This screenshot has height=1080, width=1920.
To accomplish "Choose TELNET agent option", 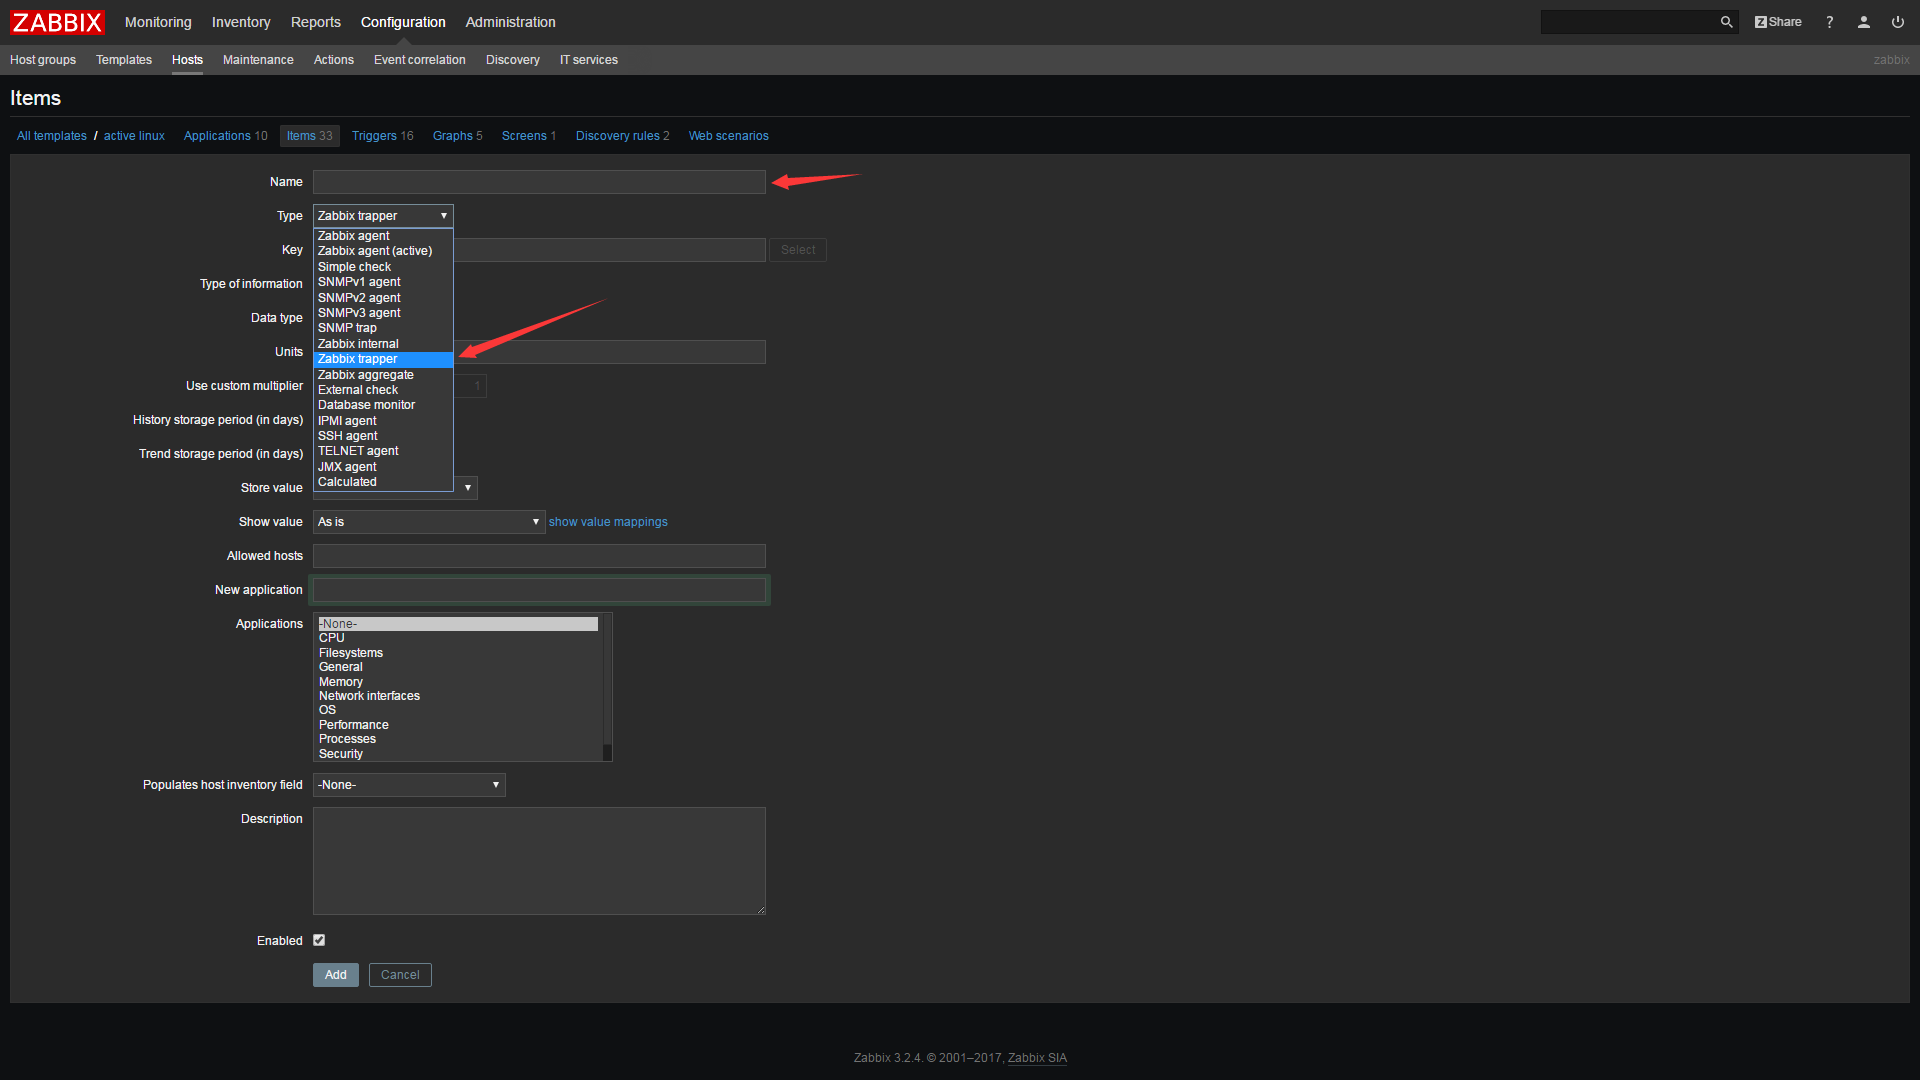I will pos(383,451).
